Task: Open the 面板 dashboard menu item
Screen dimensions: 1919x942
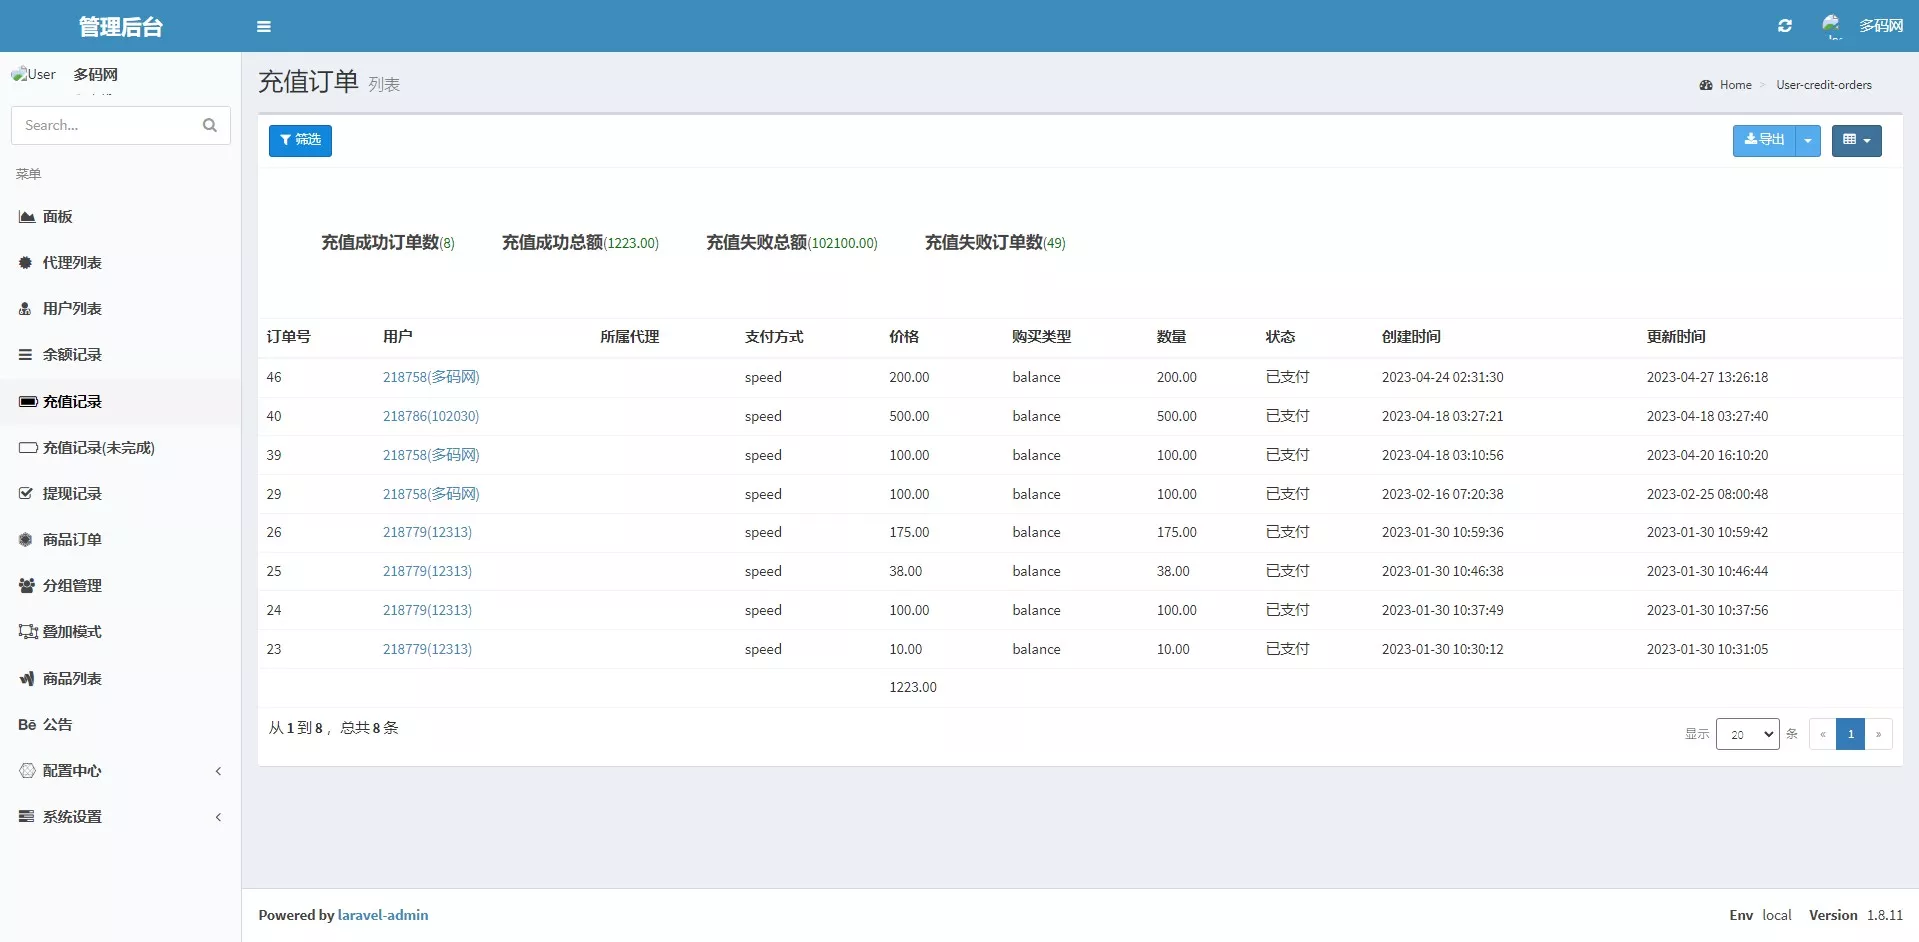Action: [57, 217]
